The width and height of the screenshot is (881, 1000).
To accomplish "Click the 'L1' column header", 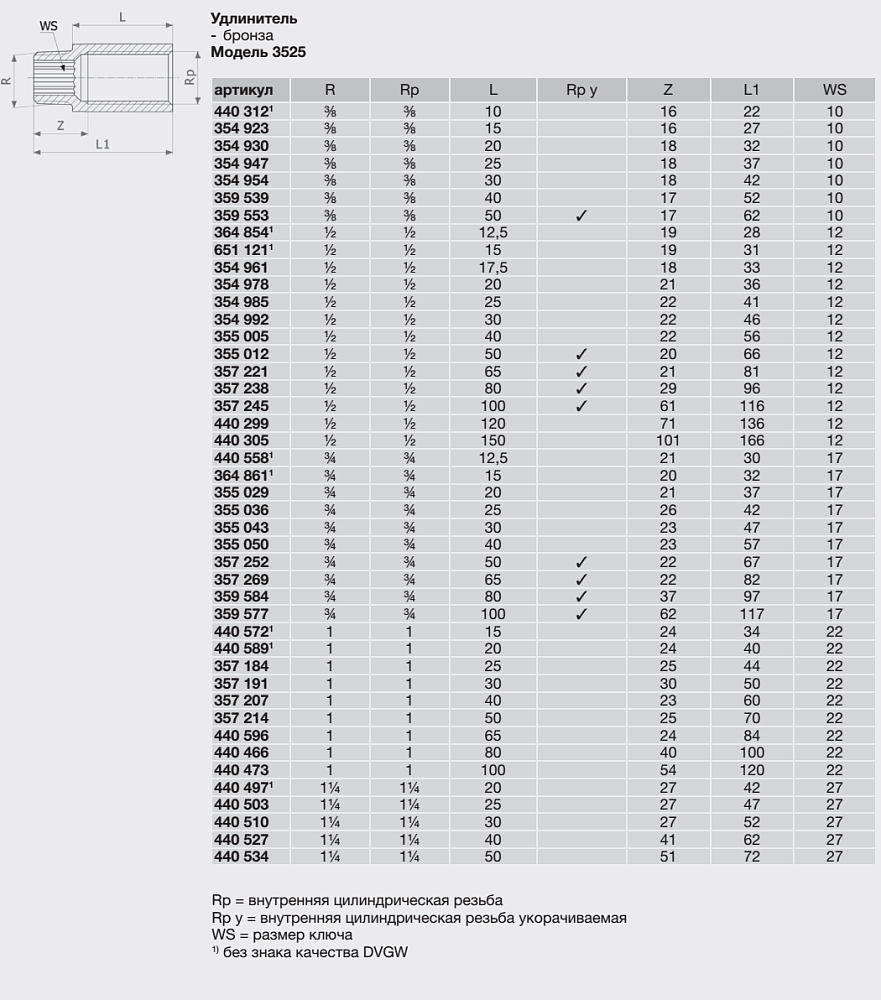I will [x=751, y=90].
